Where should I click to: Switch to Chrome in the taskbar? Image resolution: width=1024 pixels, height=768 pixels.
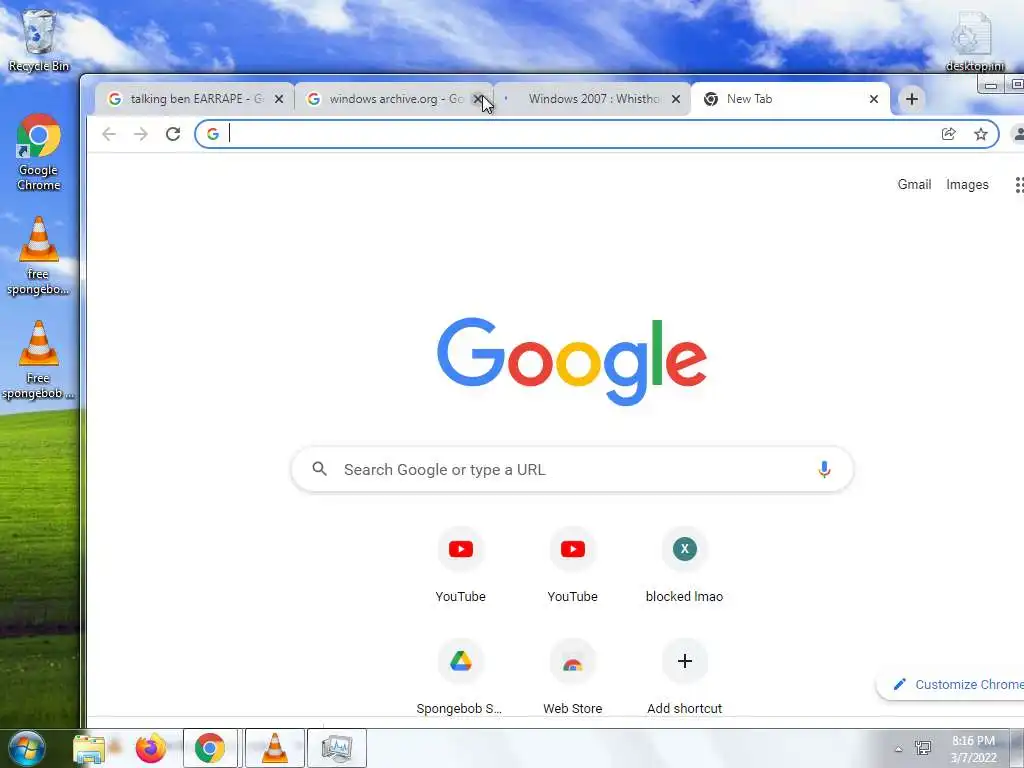(x=210, y=748)
